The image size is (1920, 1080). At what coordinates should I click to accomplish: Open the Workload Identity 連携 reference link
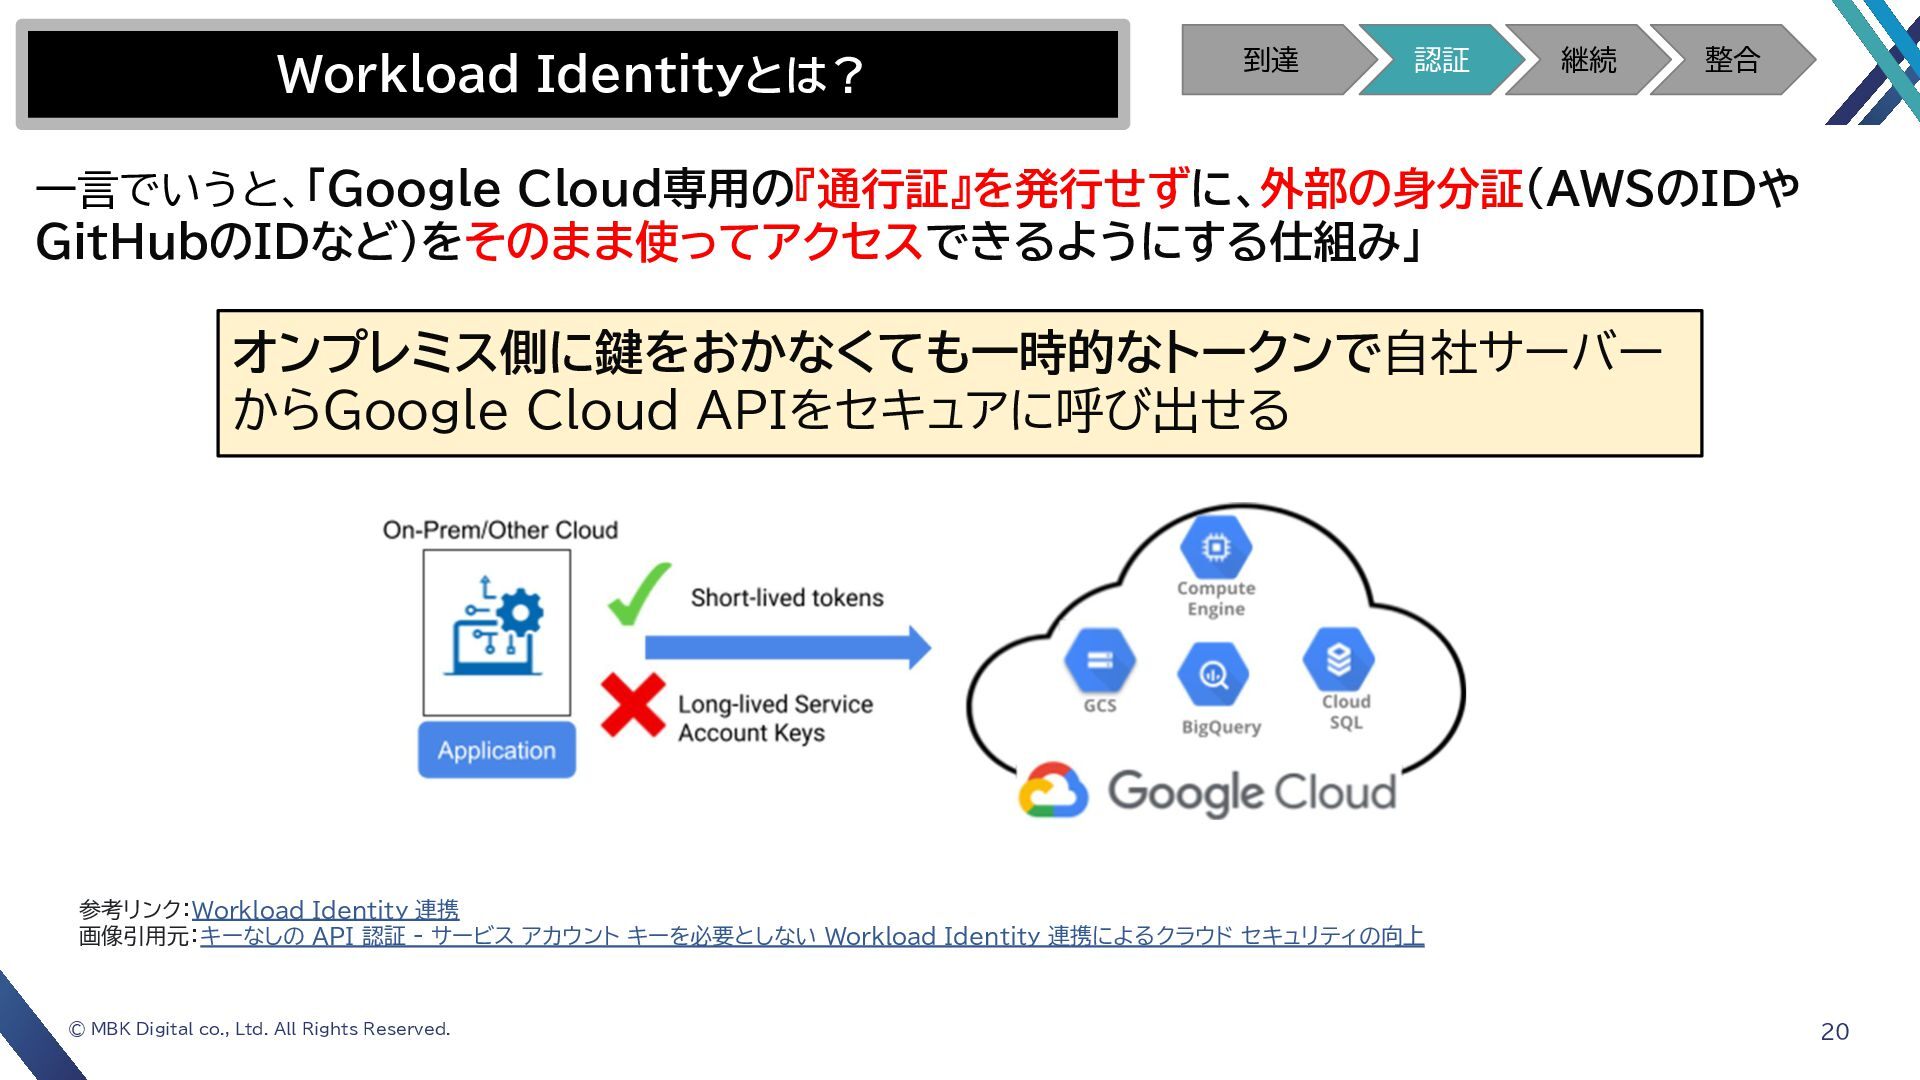pos(325,910)
